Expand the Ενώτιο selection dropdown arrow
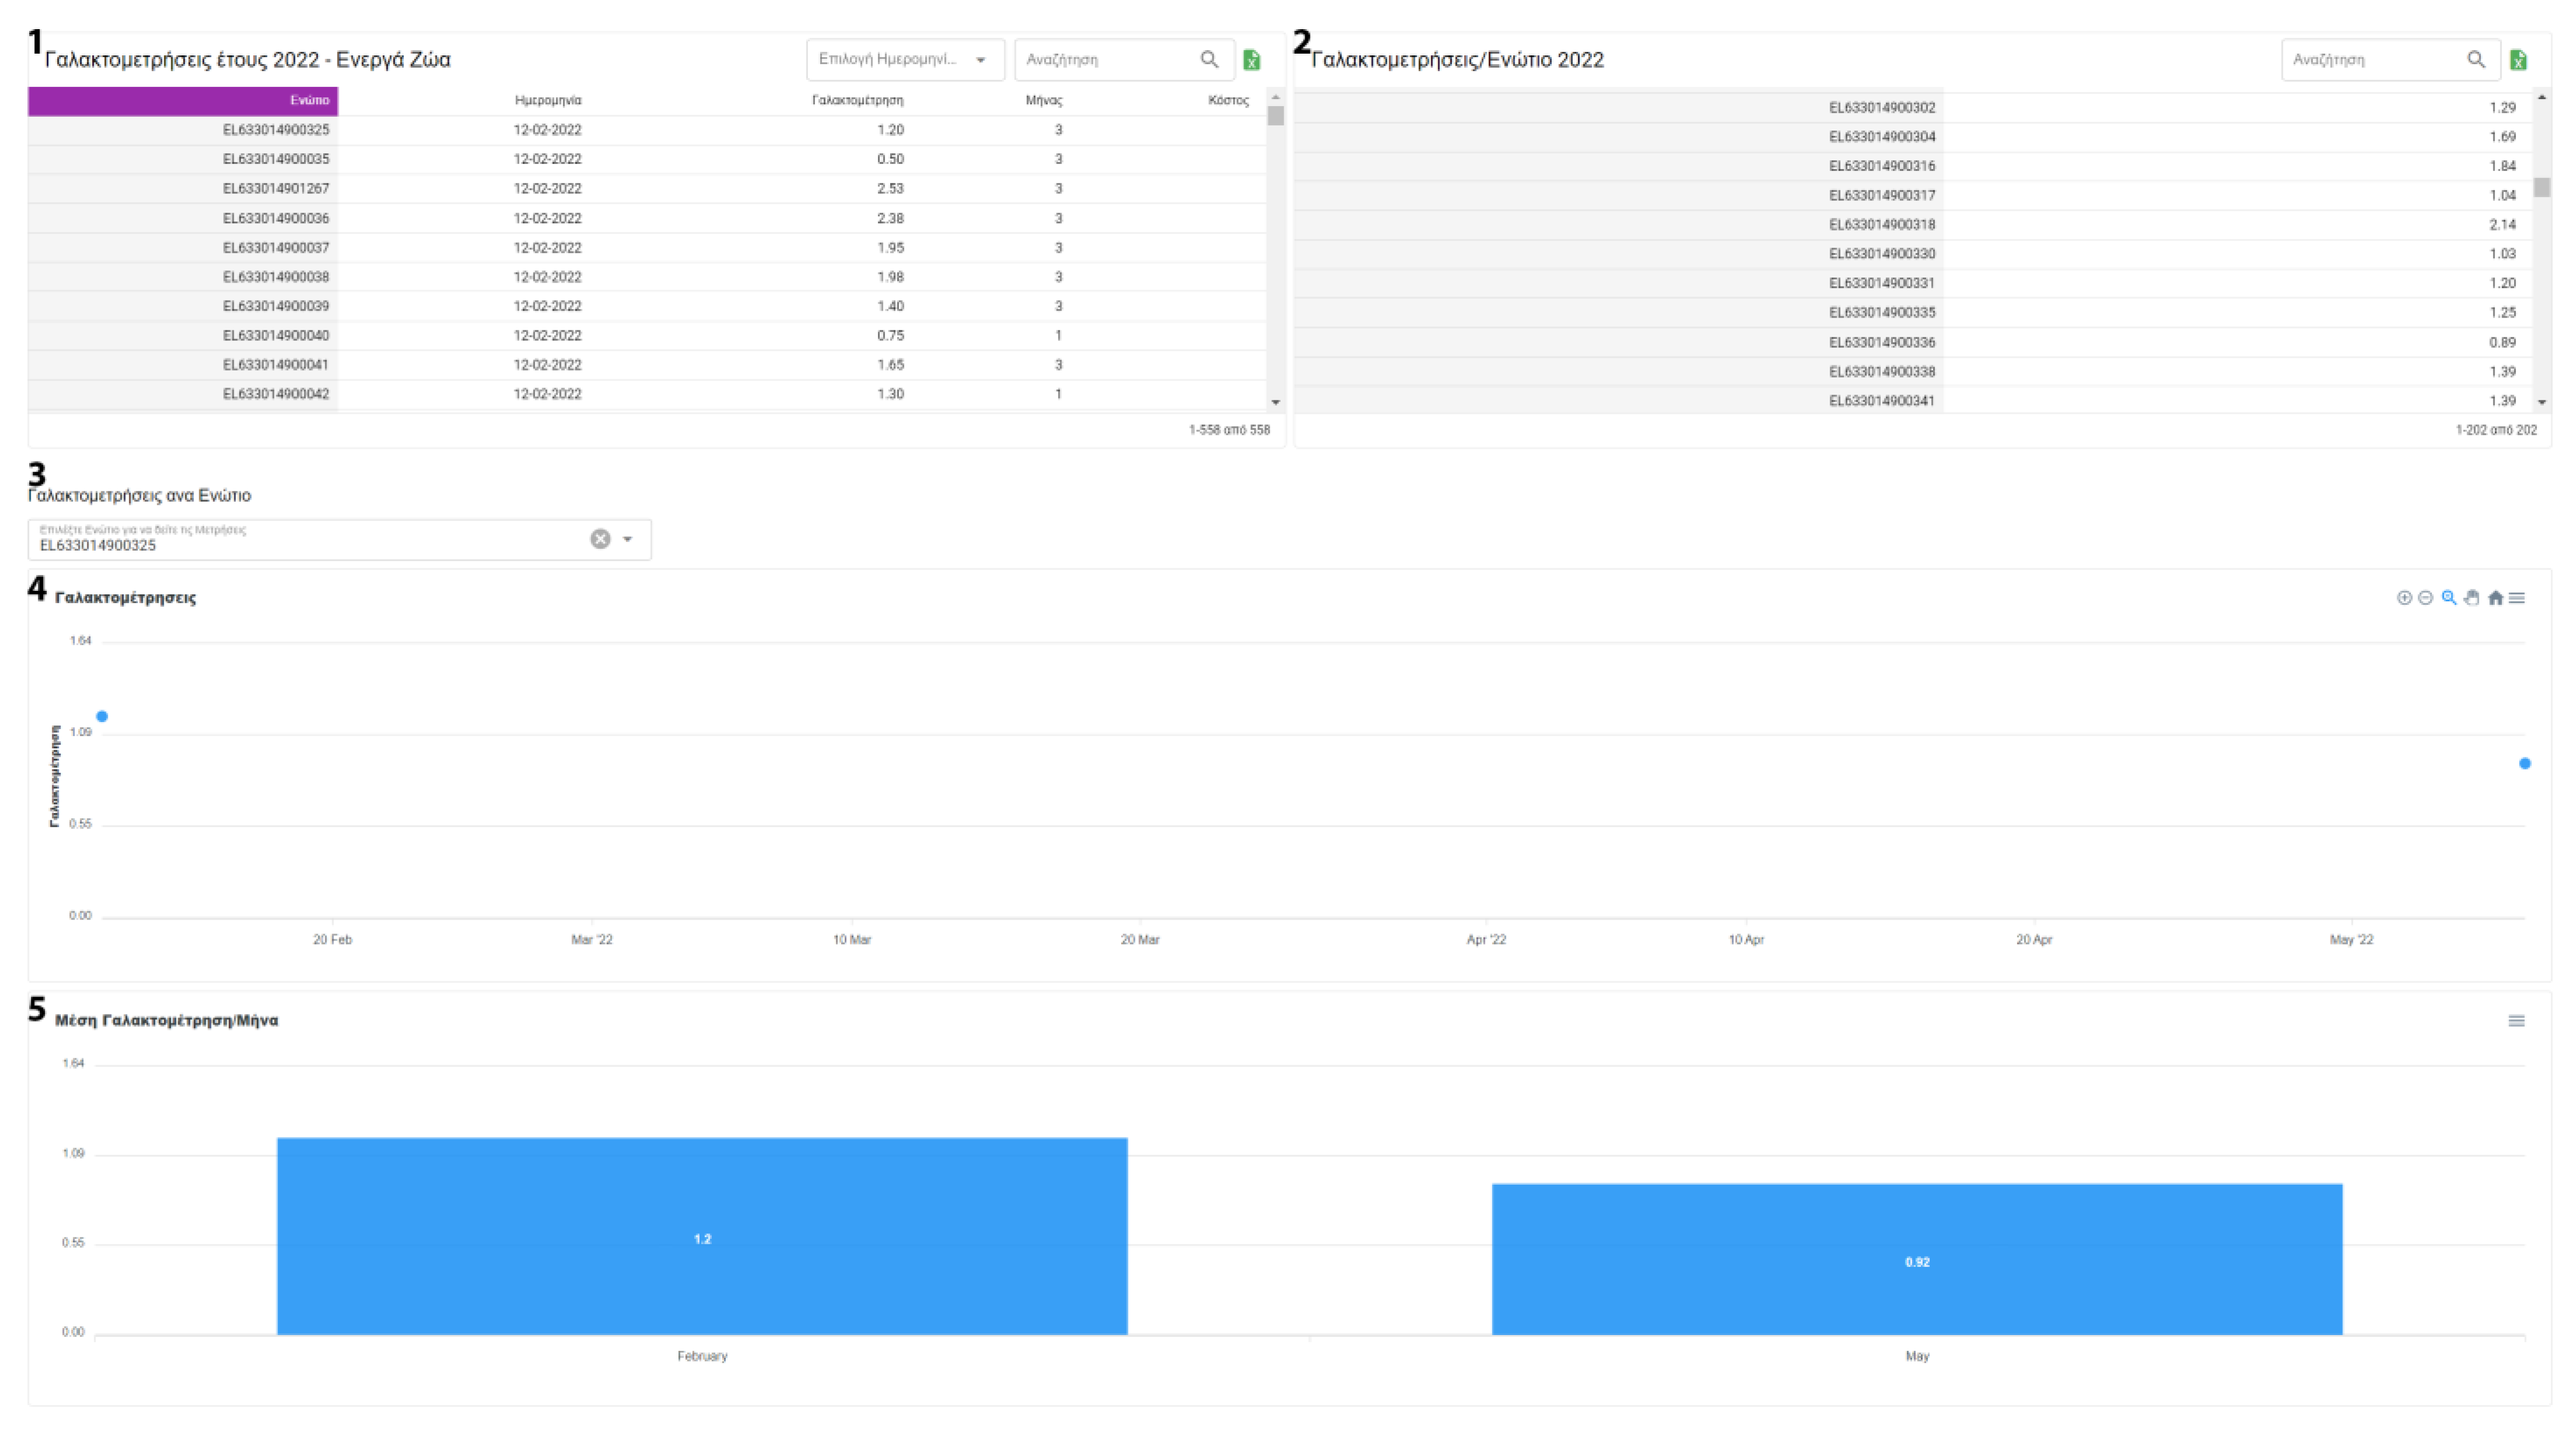The width and height of the screenshot is (2576, 1433). click(x=628, y=539)
